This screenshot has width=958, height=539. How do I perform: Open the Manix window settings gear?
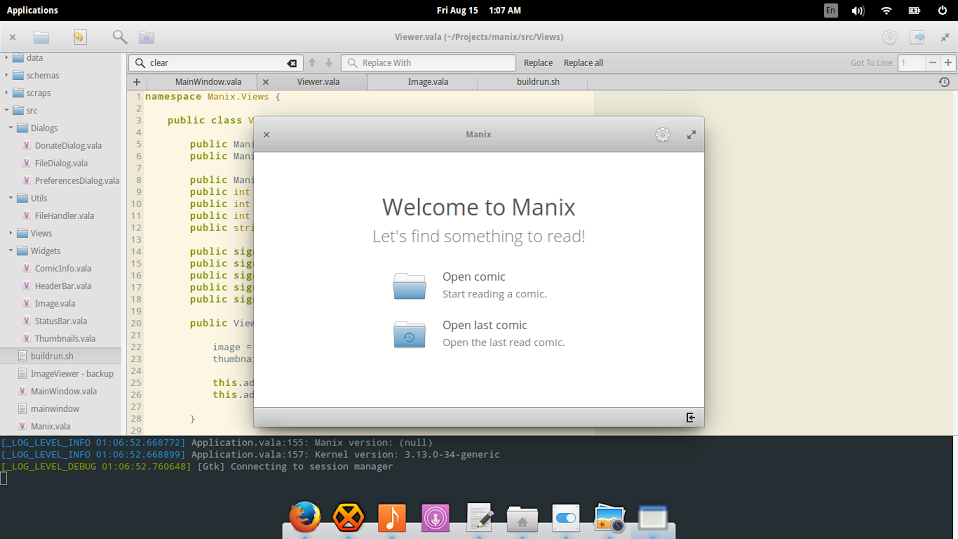click(x=662, y=134)
